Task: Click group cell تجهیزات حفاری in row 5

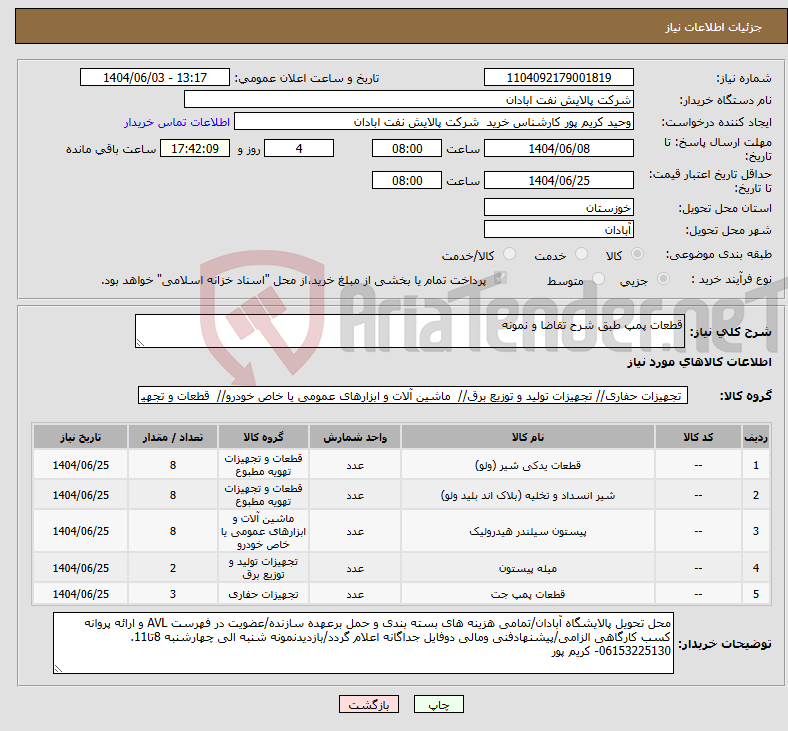Action: [263, 594]
